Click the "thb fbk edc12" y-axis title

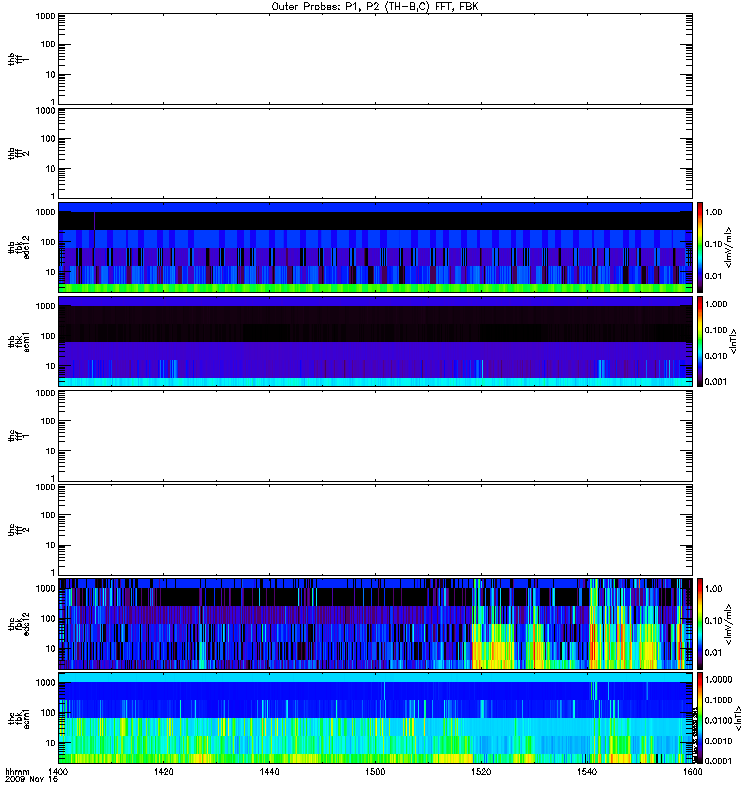click(18, 247)
